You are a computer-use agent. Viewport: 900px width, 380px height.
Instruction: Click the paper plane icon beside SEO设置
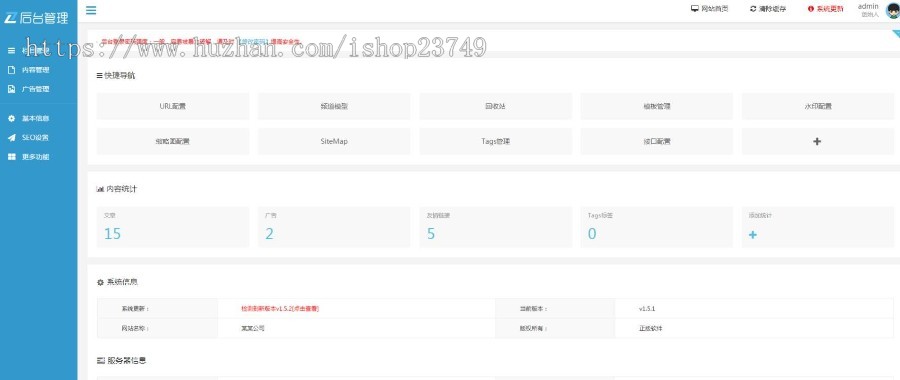click(x=11, y=137)
